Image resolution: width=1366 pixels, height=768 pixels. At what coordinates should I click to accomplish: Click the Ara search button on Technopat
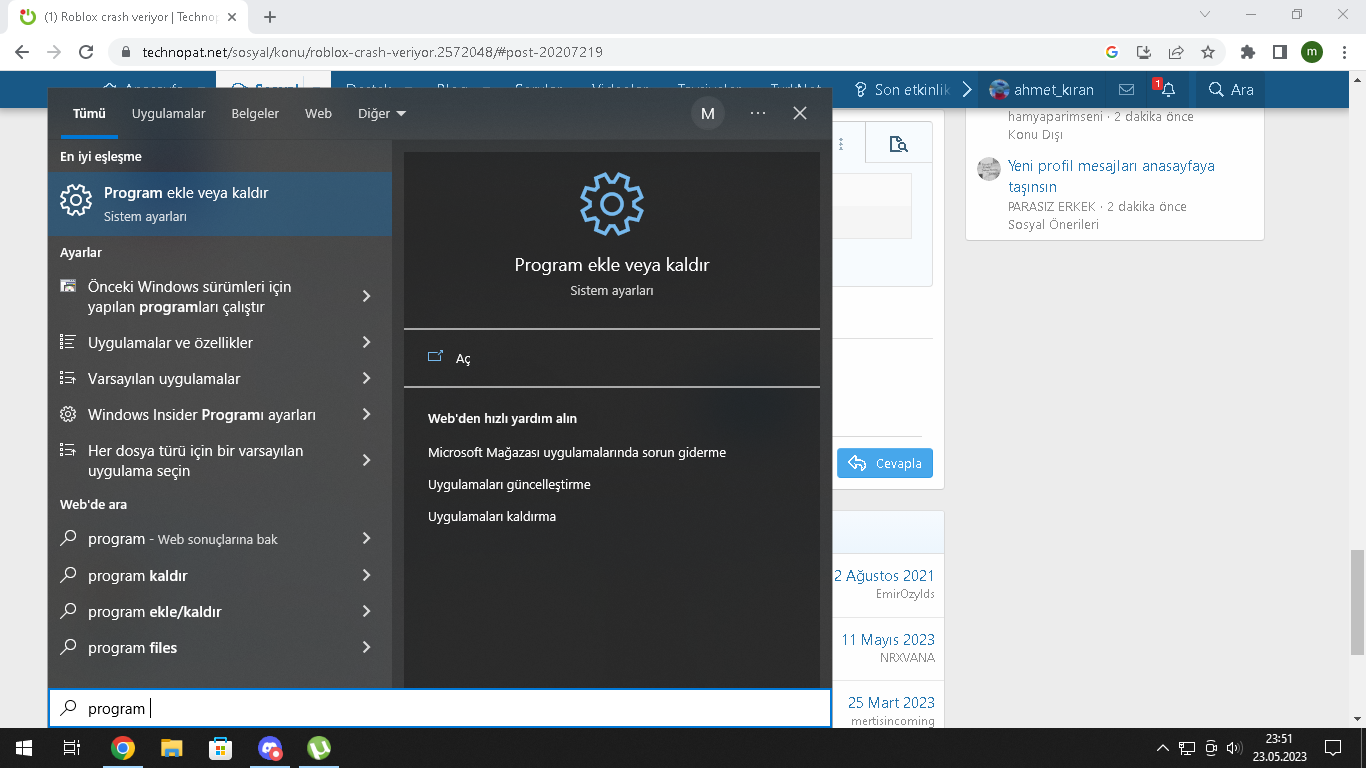click(x=1231, y=90)
